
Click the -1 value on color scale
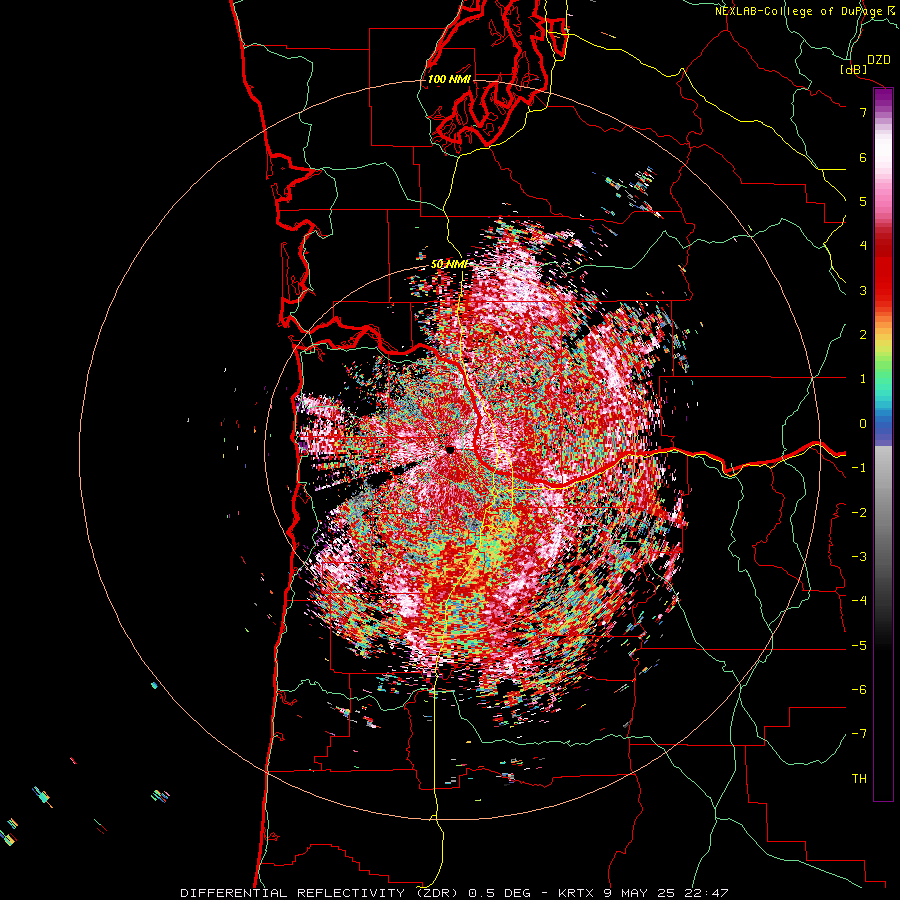pyautogui.click(x=859, y=468)
